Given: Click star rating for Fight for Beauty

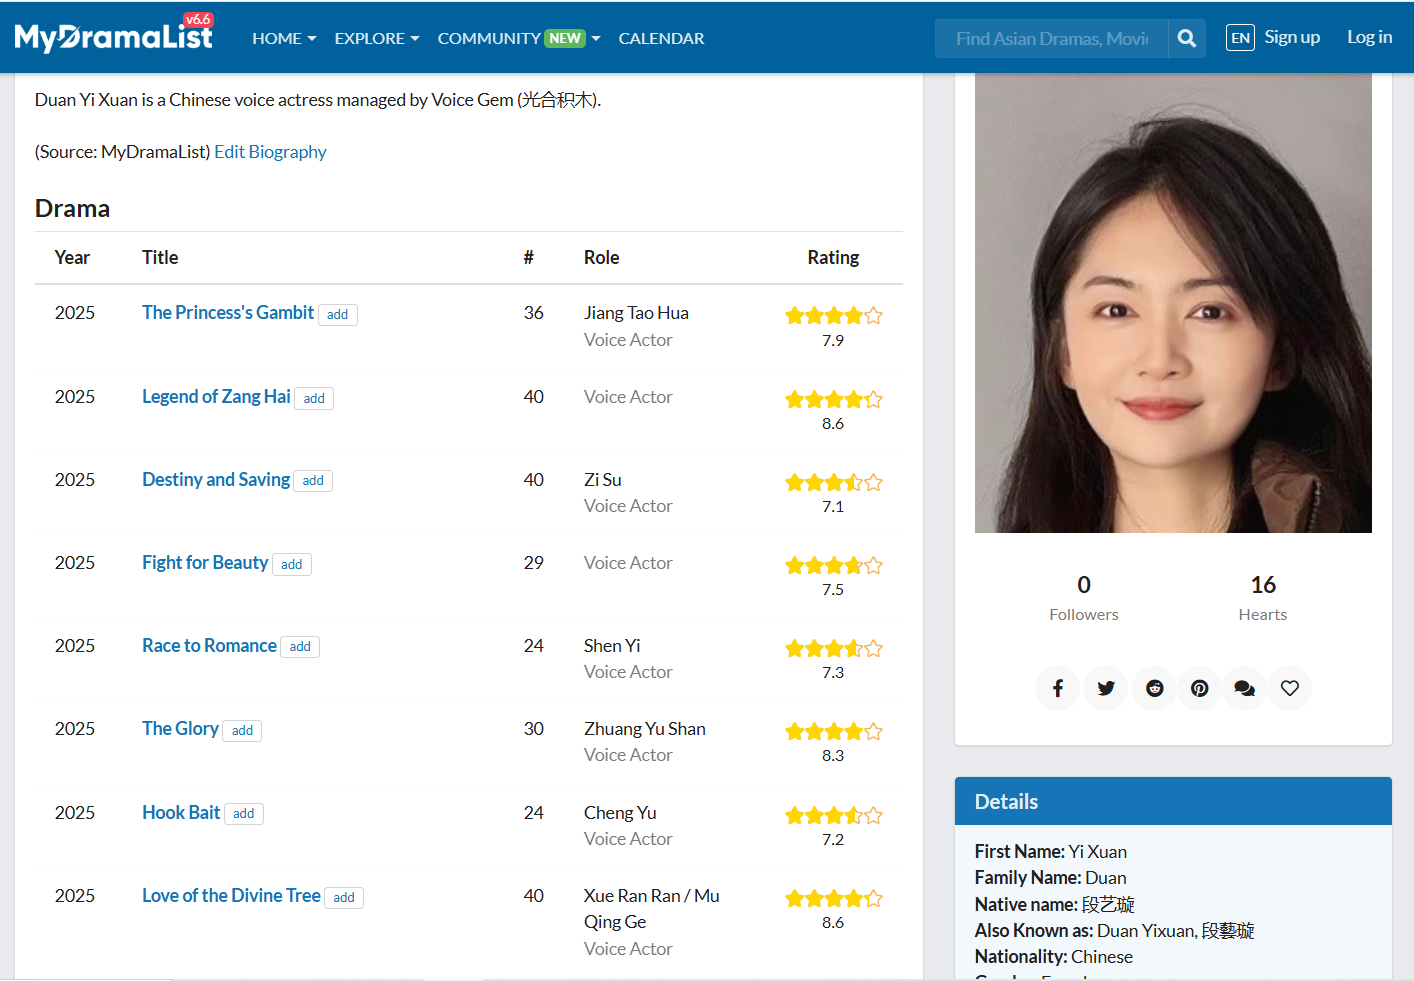Looking at the screenshot, I should (833, 566).
